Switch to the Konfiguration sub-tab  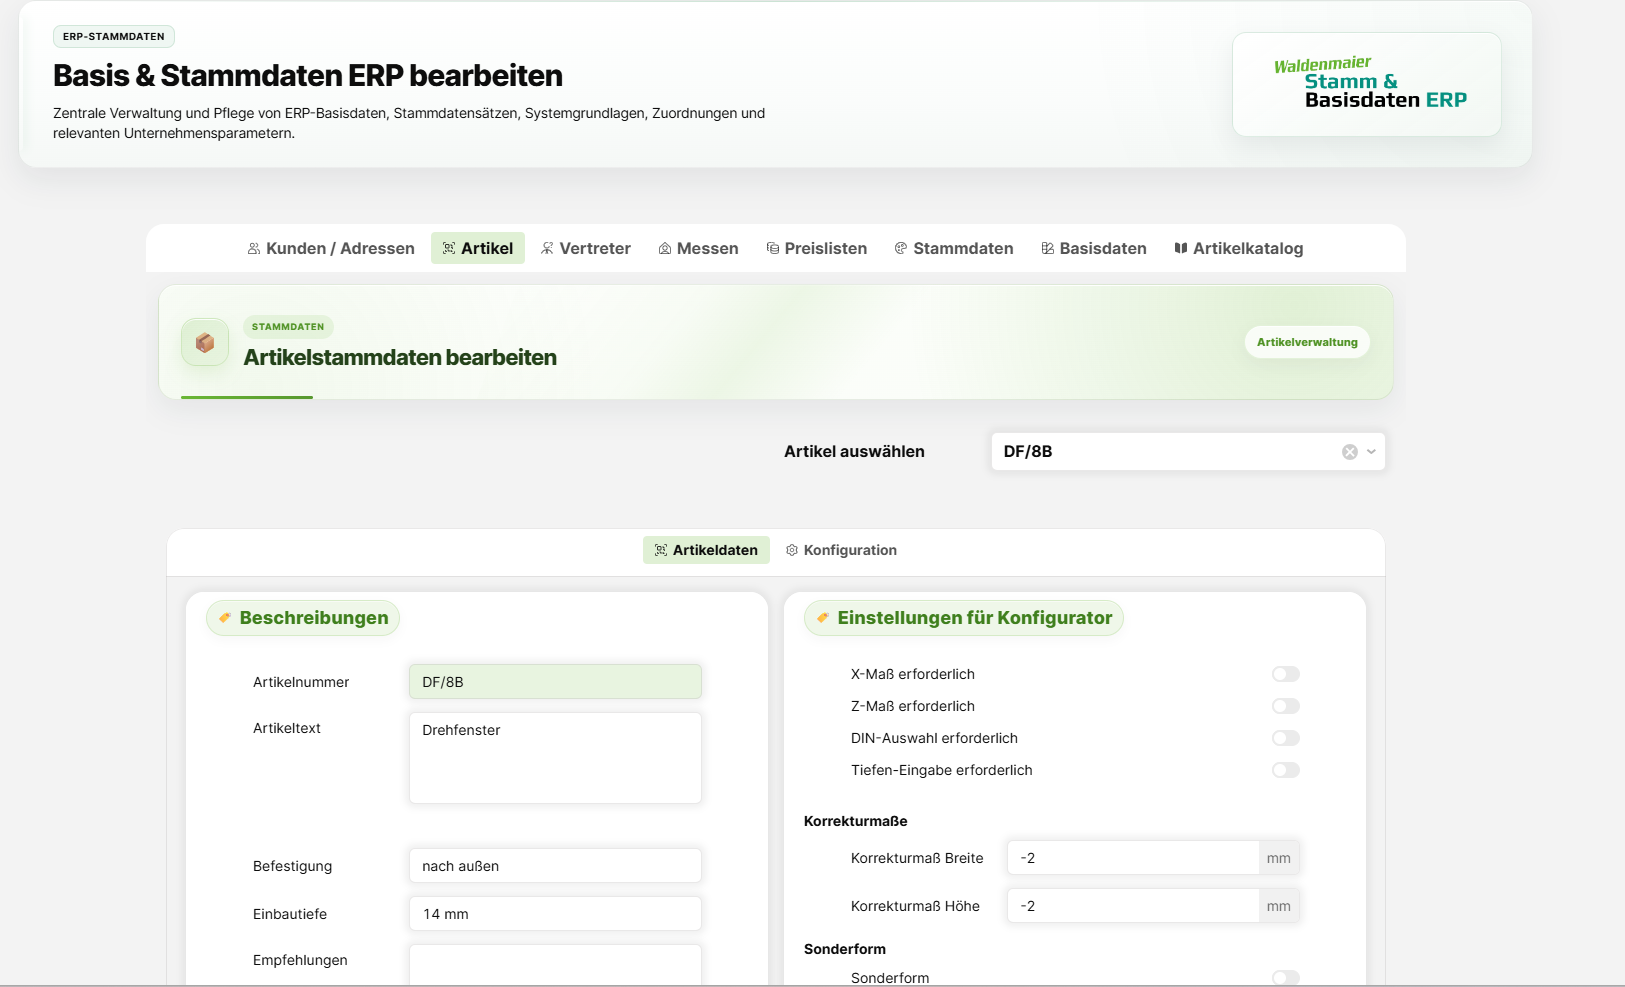[x=841, y=550]
